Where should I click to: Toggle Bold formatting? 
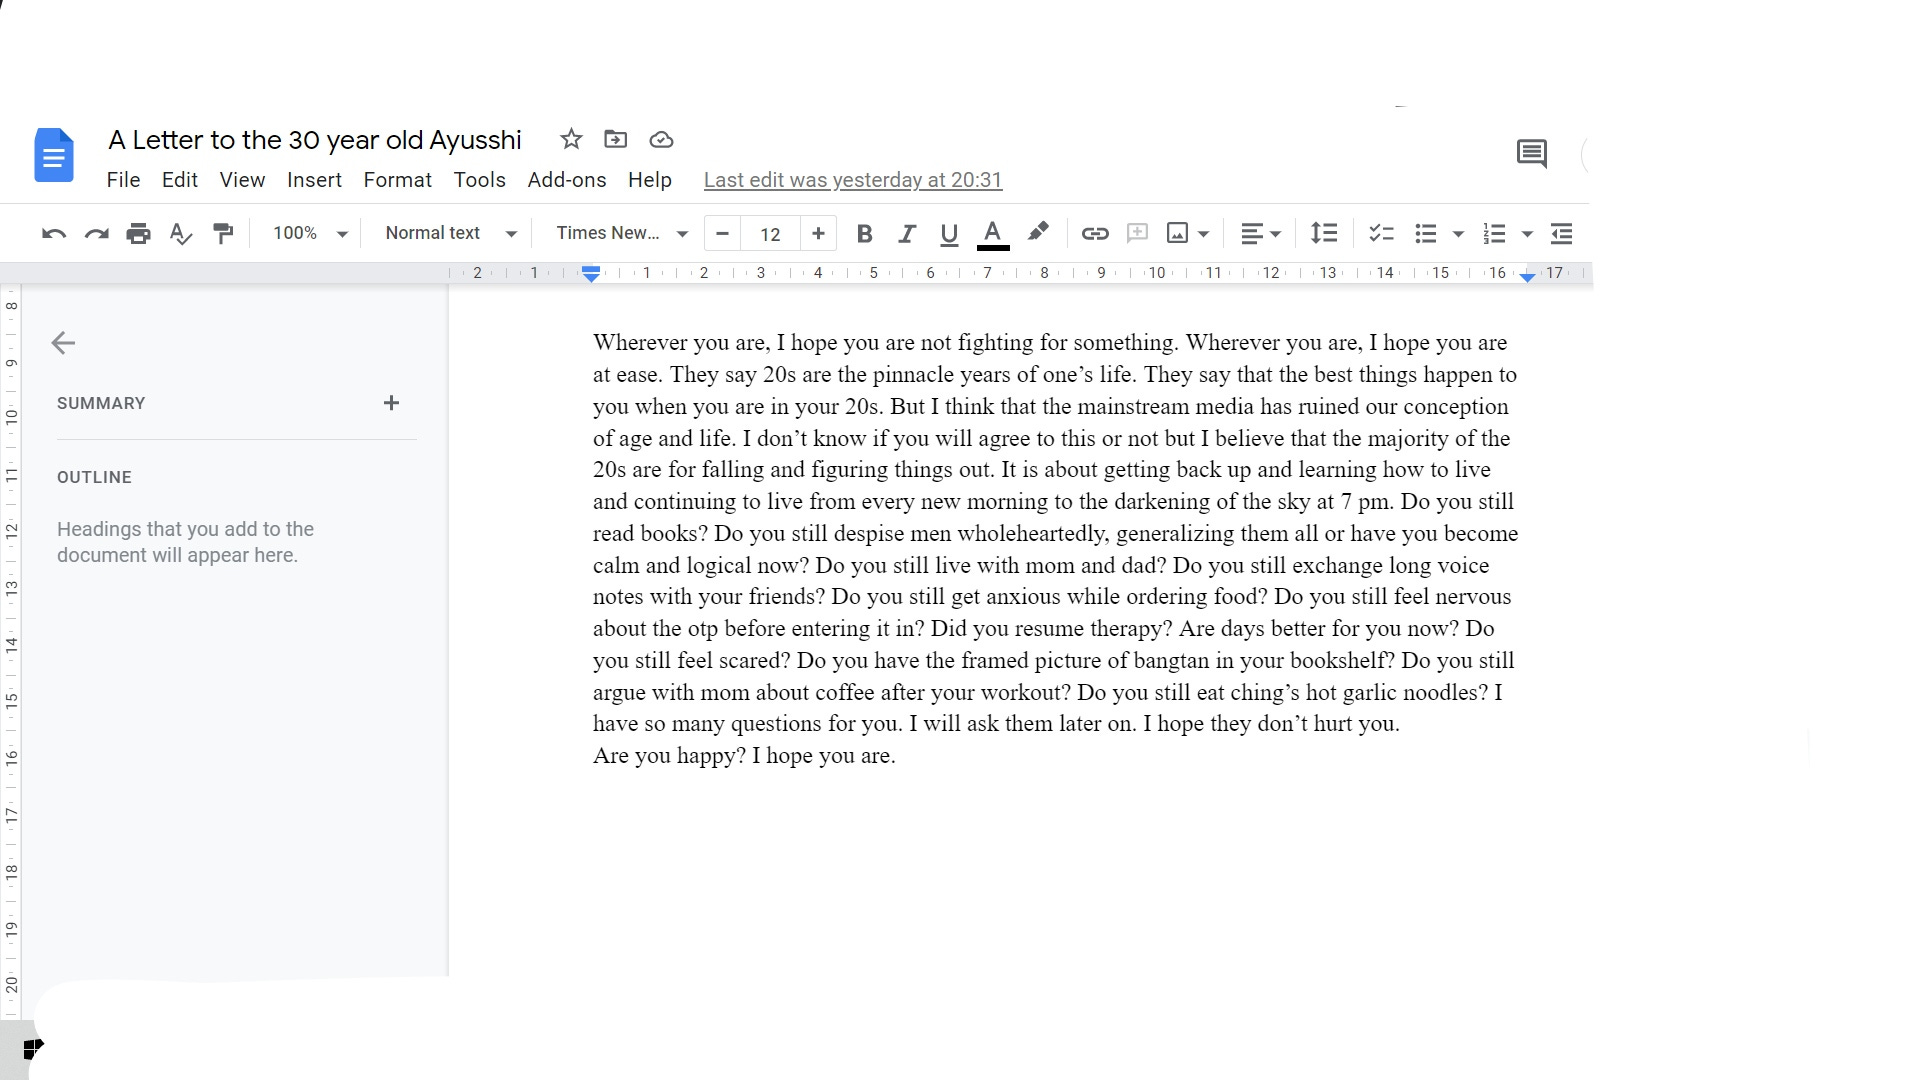[865, 234]
